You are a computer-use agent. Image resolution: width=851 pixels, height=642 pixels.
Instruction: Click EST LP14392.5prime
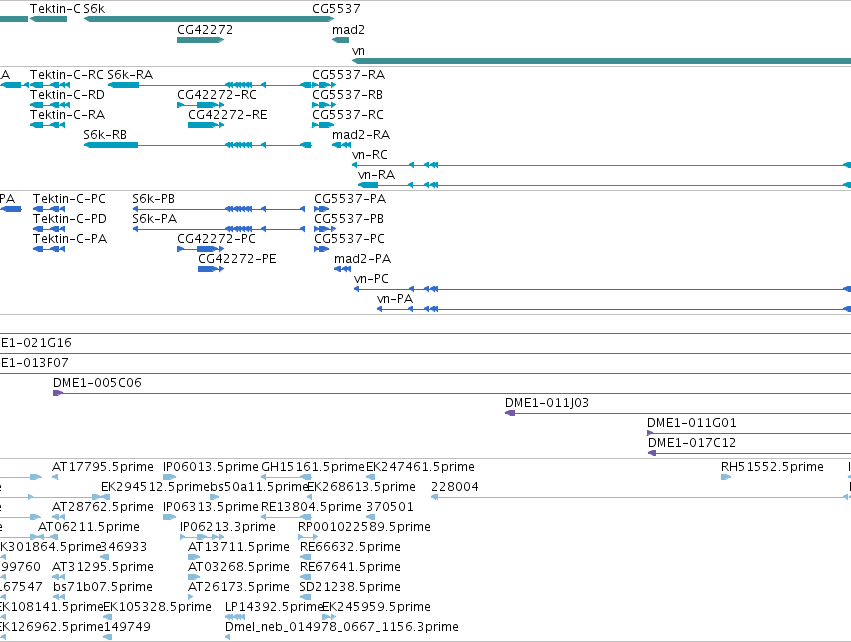point(235,618)
